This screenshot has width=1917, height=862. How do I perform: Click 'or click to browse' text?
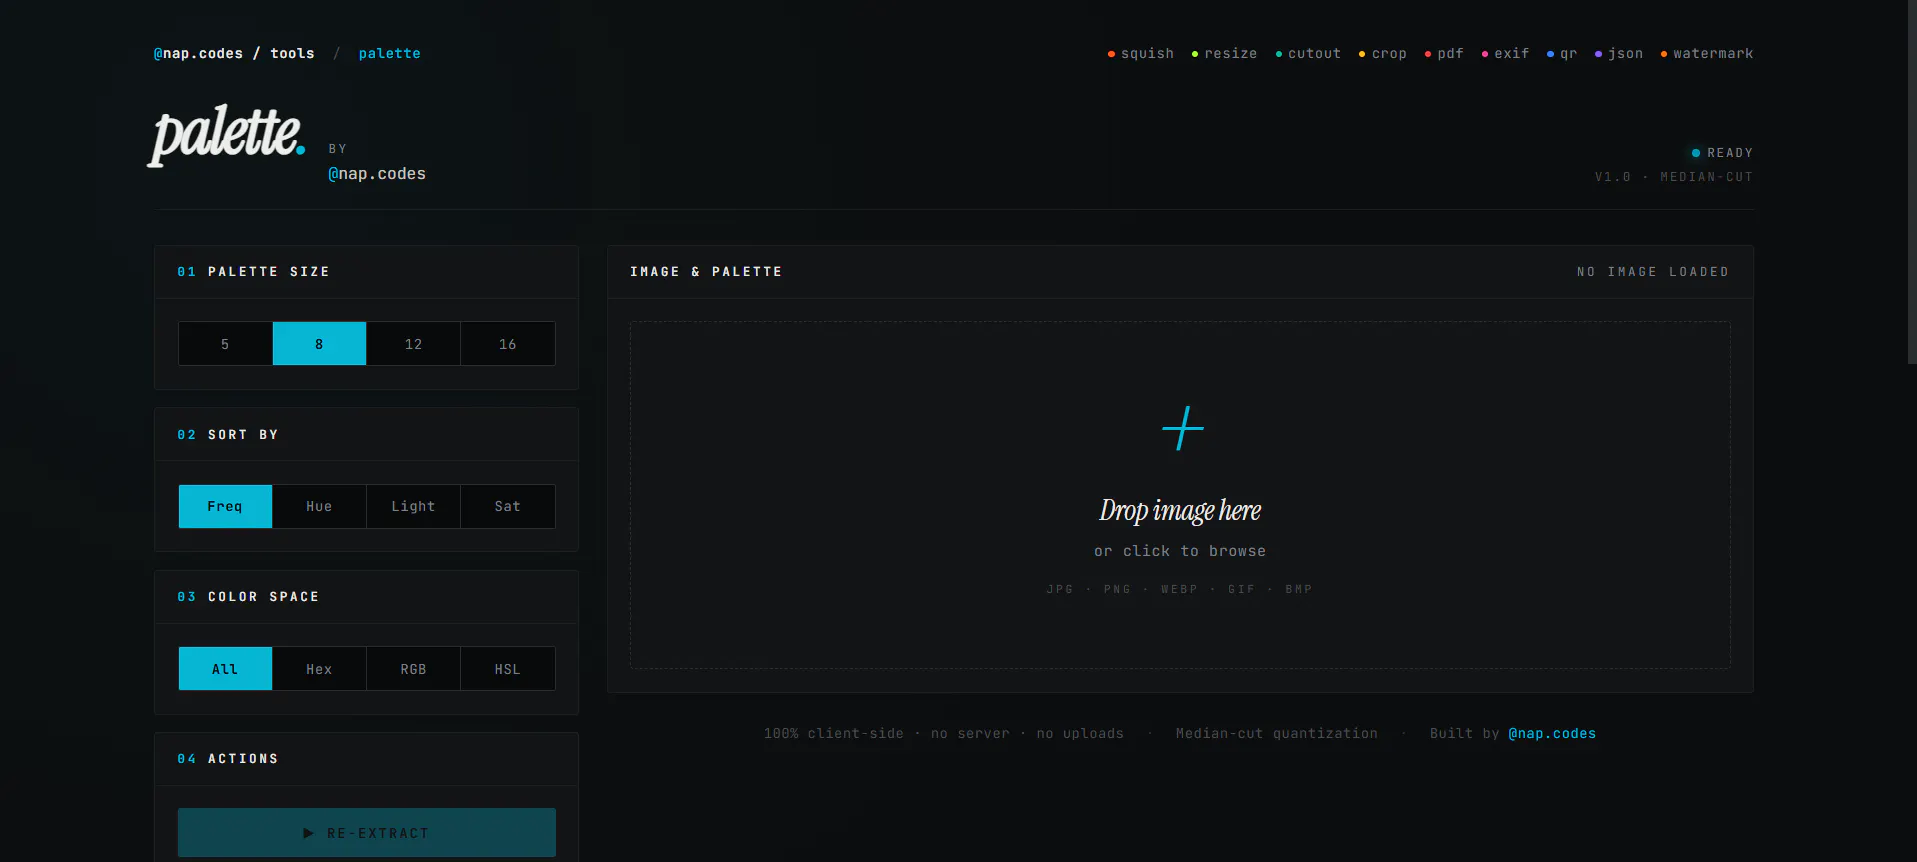pos(1180,551)
